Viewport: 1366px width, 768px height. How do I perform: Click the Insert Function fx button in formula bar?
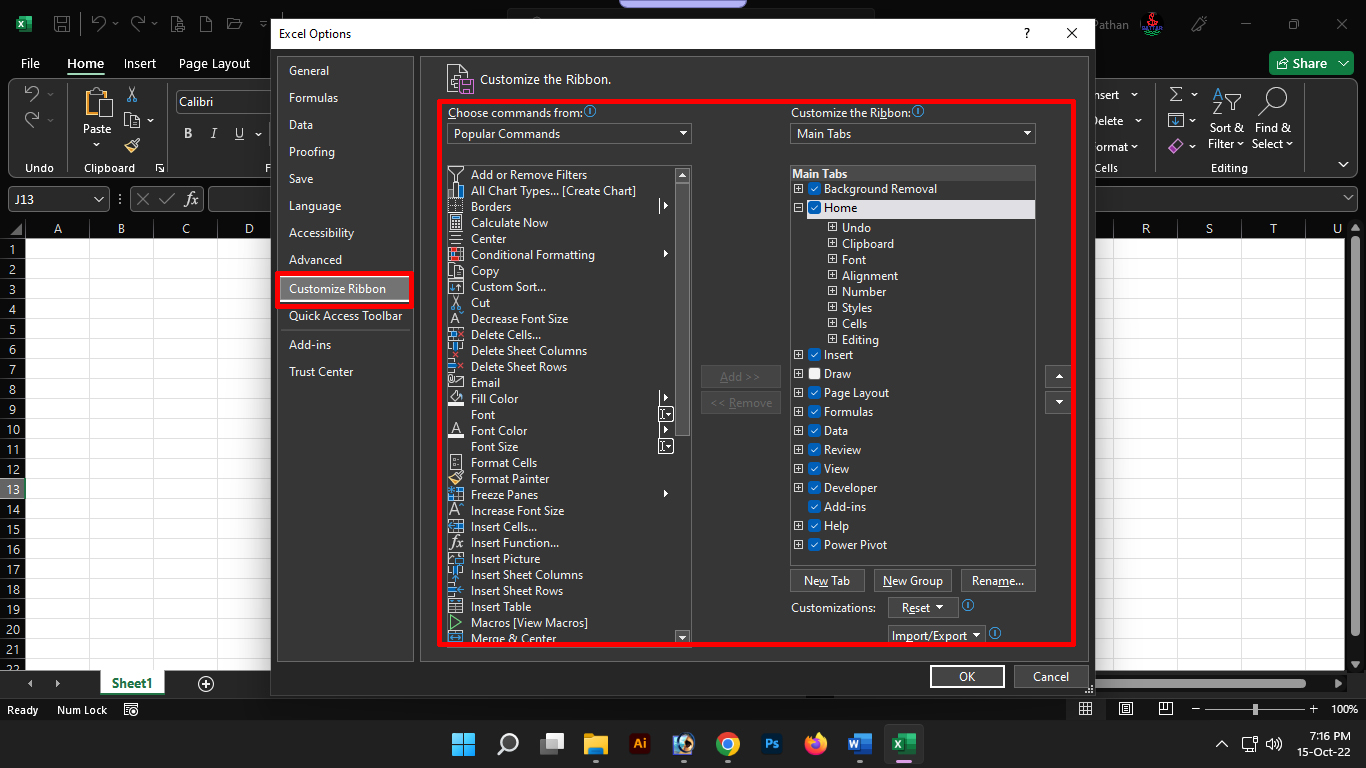[x=191, y=199]
